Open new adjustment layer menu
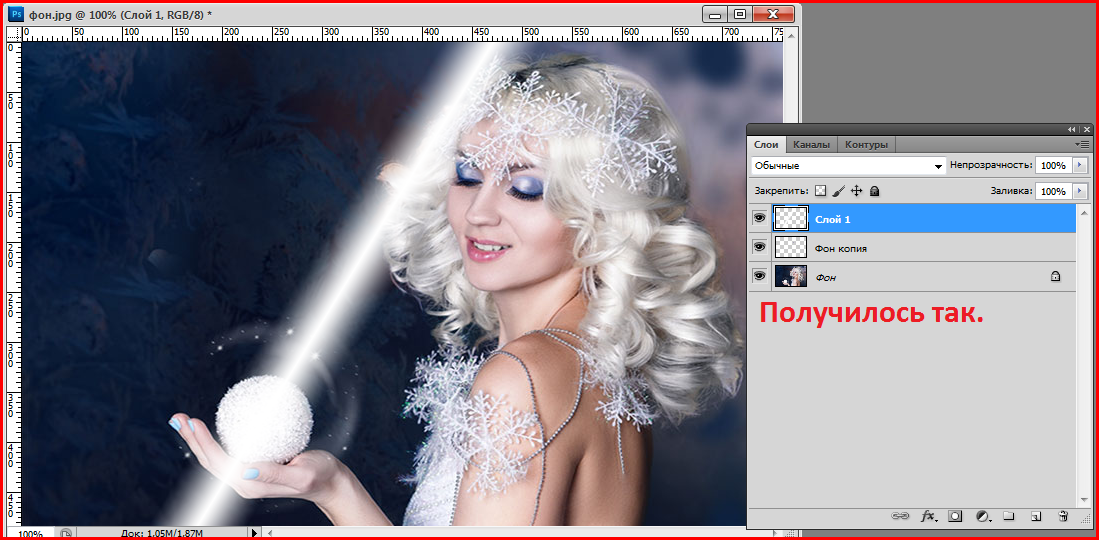This screenshot has height=540, width=1099. pos(983,516)
